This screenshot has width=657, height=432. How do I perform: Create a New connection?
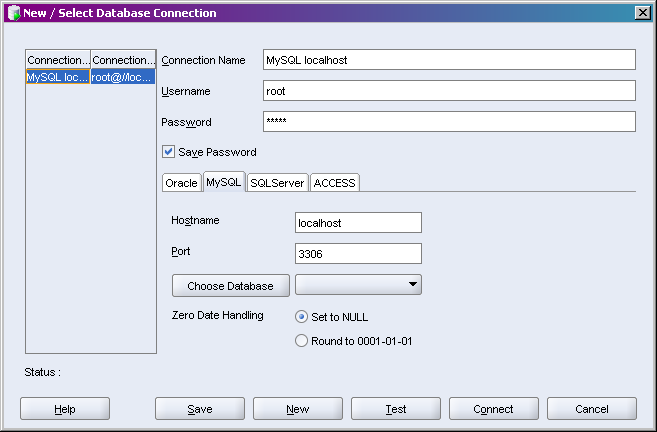[298, 409]
